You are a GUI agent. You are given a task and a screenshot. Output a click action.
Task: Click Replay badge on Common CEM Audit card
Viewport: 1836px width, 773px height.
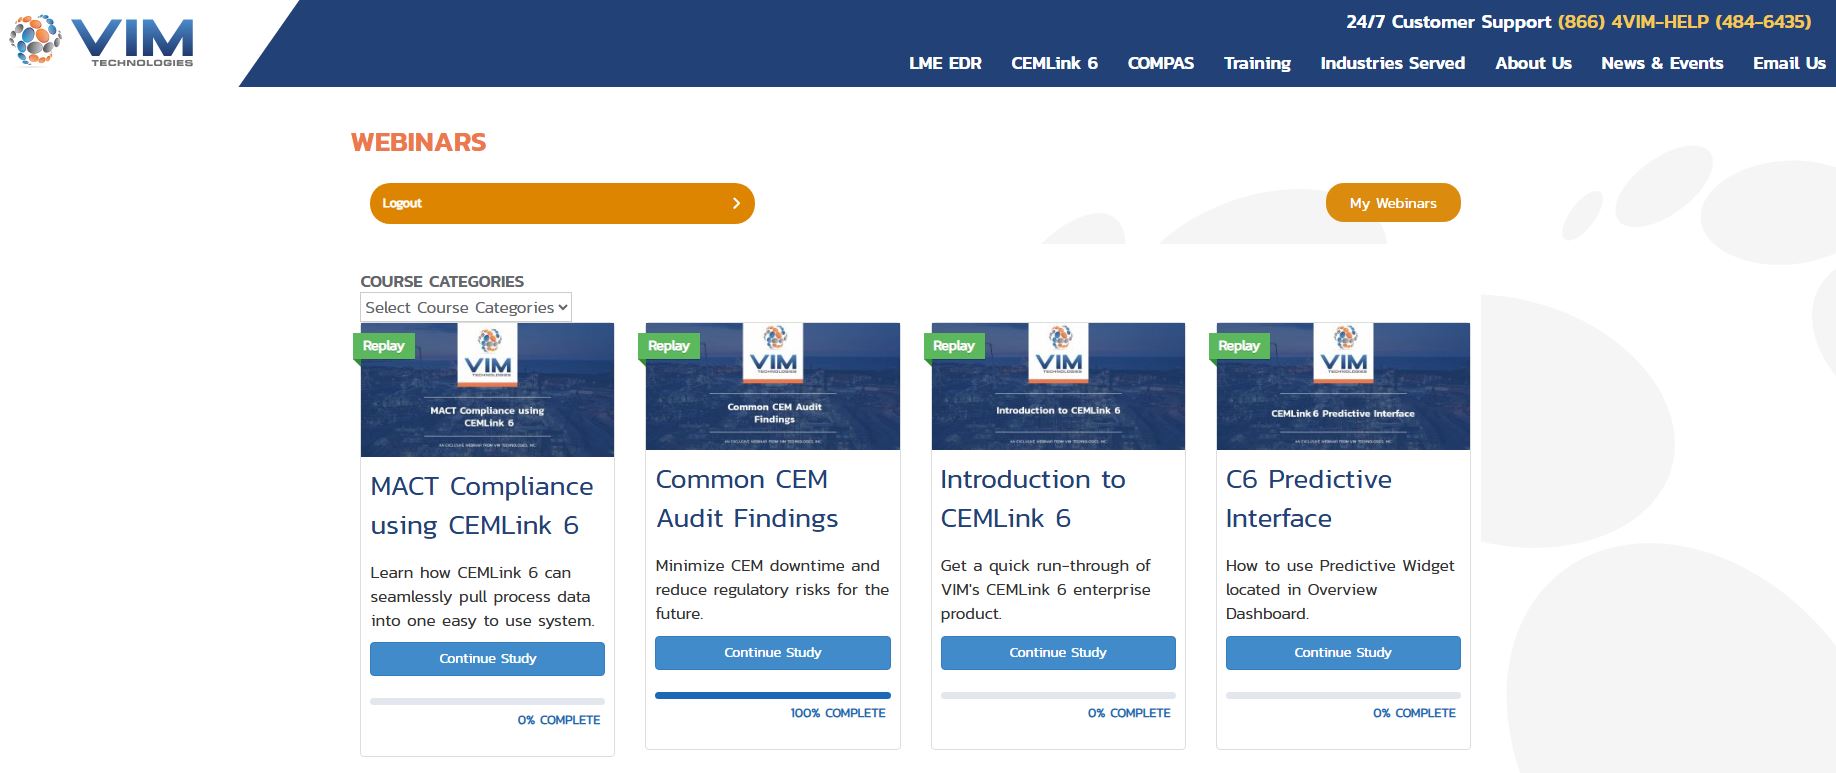click(668, 346)
